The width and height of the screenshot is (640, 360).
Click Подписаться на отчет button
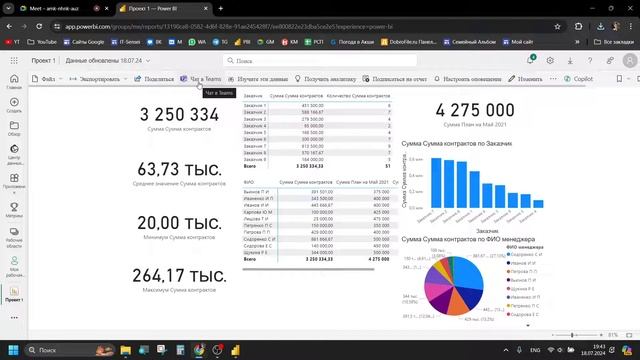point(395,79)
